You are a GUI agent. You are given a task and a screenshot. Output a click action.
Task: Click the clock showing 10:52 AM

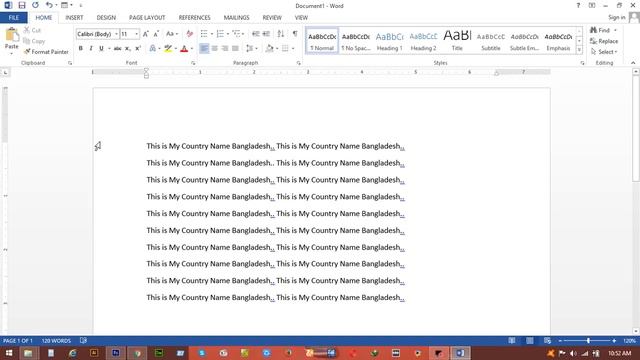point(620,353)
